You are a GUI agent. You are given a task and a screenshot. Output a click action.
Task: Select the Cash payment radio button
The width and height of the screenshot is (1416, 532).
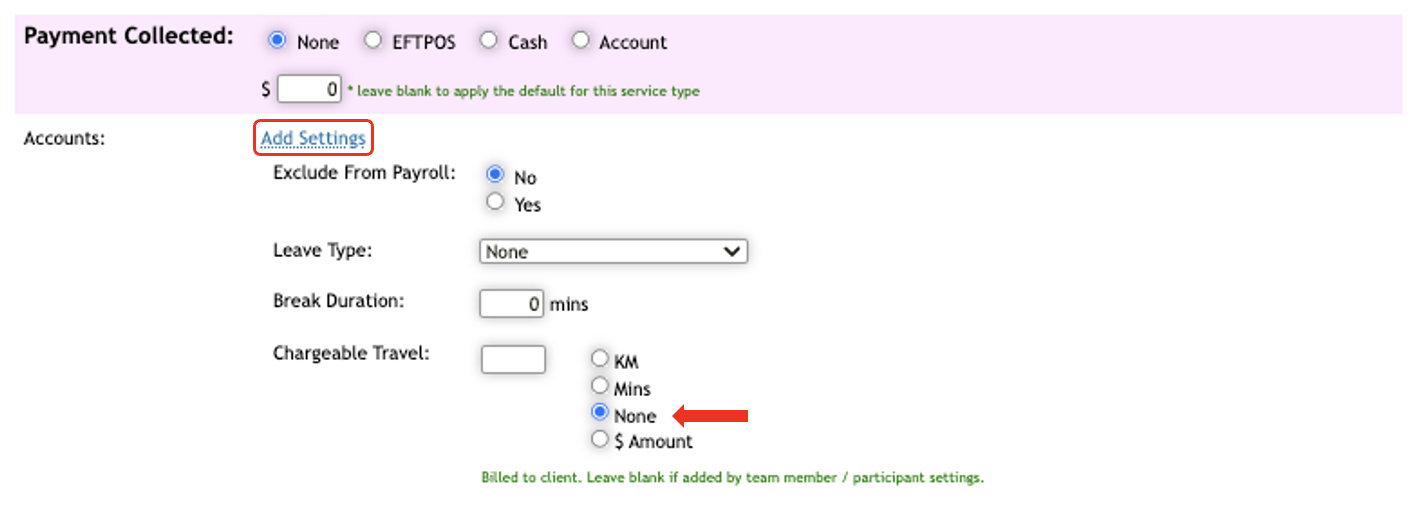coord(488,41)
